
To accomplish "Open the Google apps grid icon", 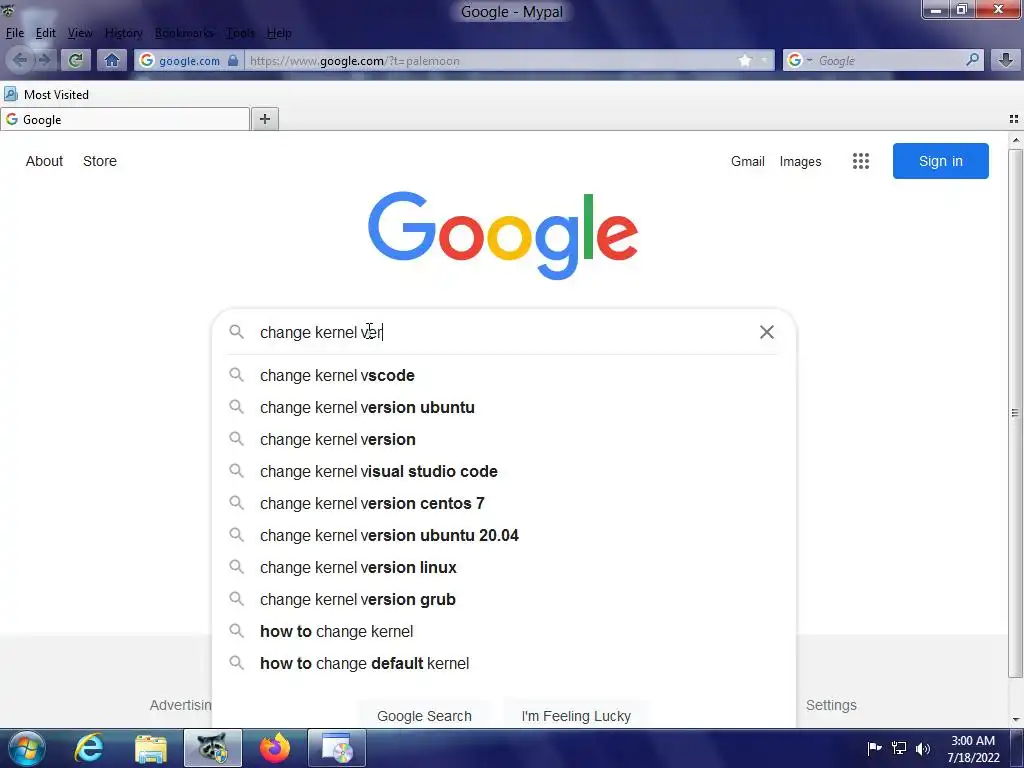I will pyautogui.click(x=861, y=161).
